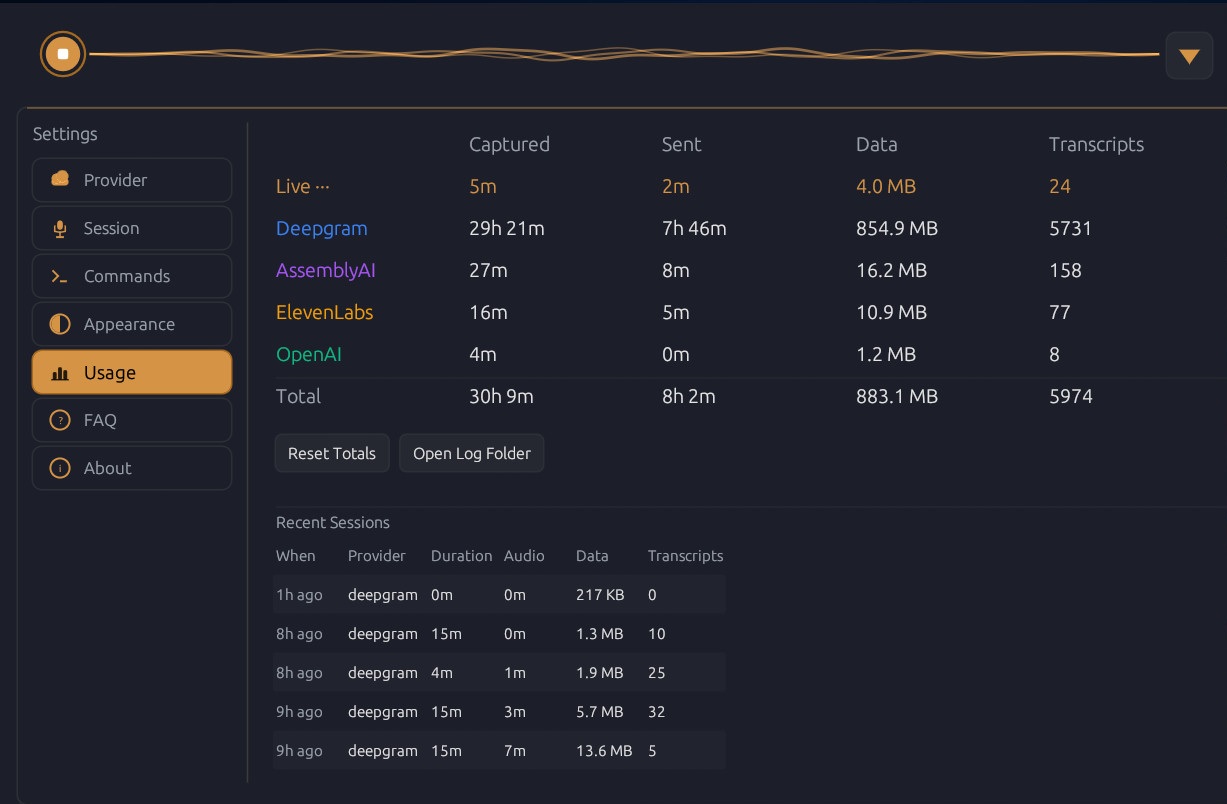The image size is (1227, 804).
Task: Click the FAQ question mark icon
Action: coord(60,420)
